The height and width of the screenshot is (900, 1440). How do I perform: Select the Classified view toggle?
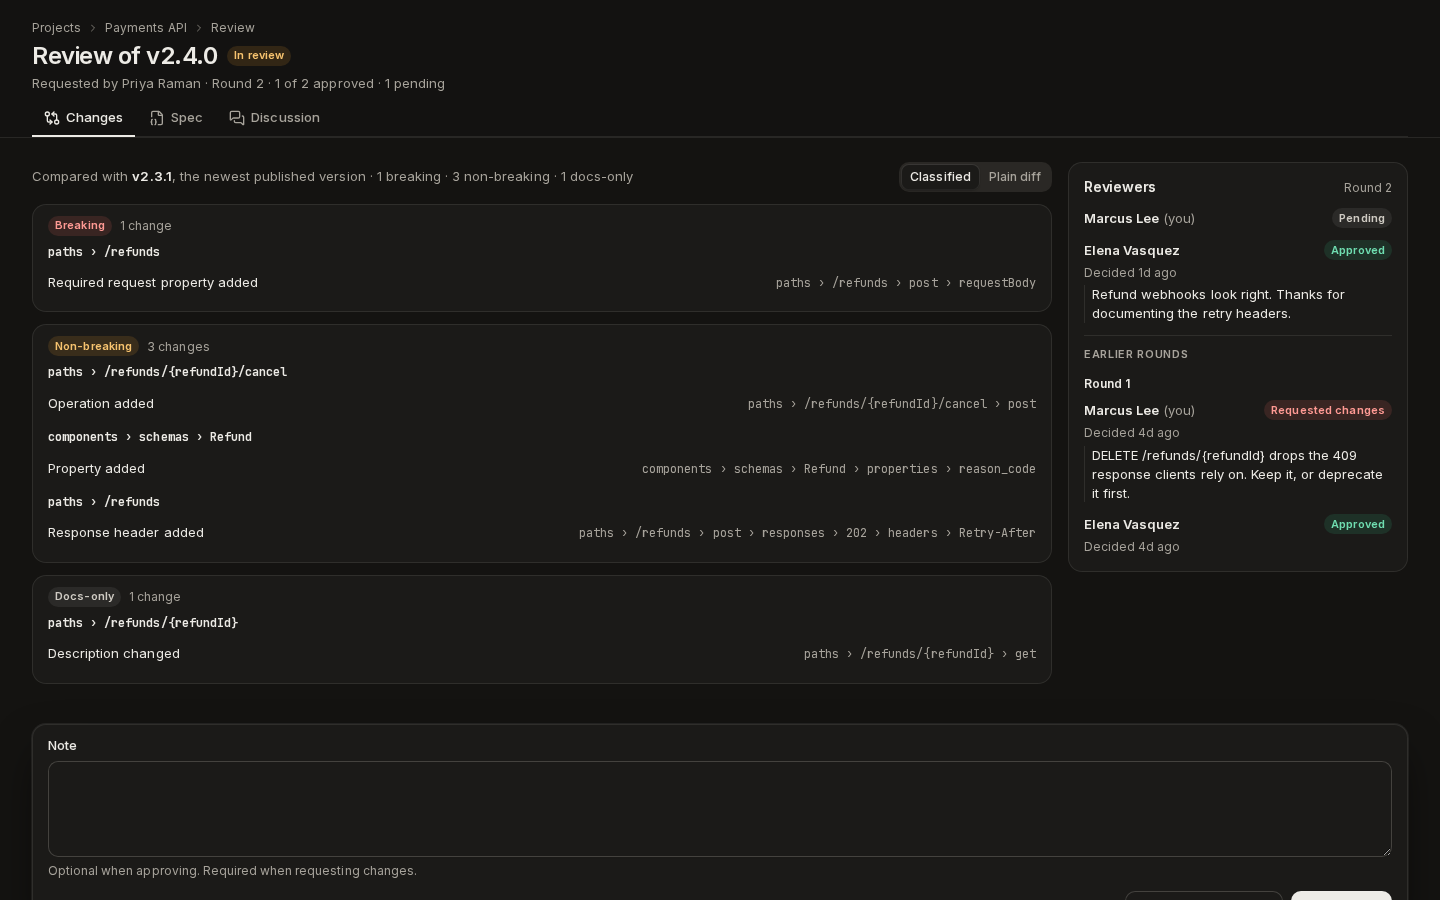pyautogui.click(x=940, y=177)
